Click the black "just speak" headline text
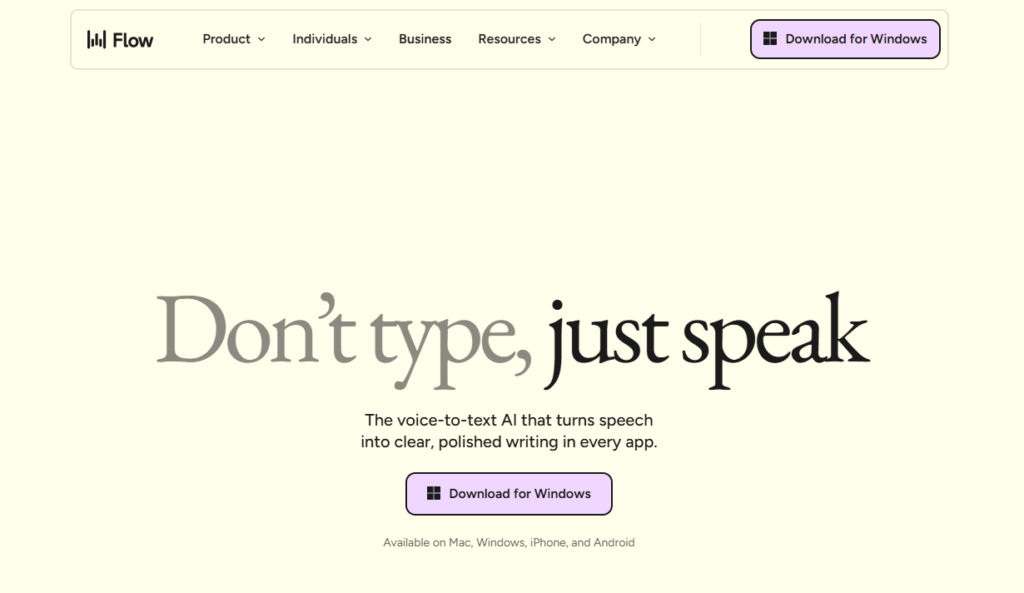1024x593 pixels. click(707, 340)
